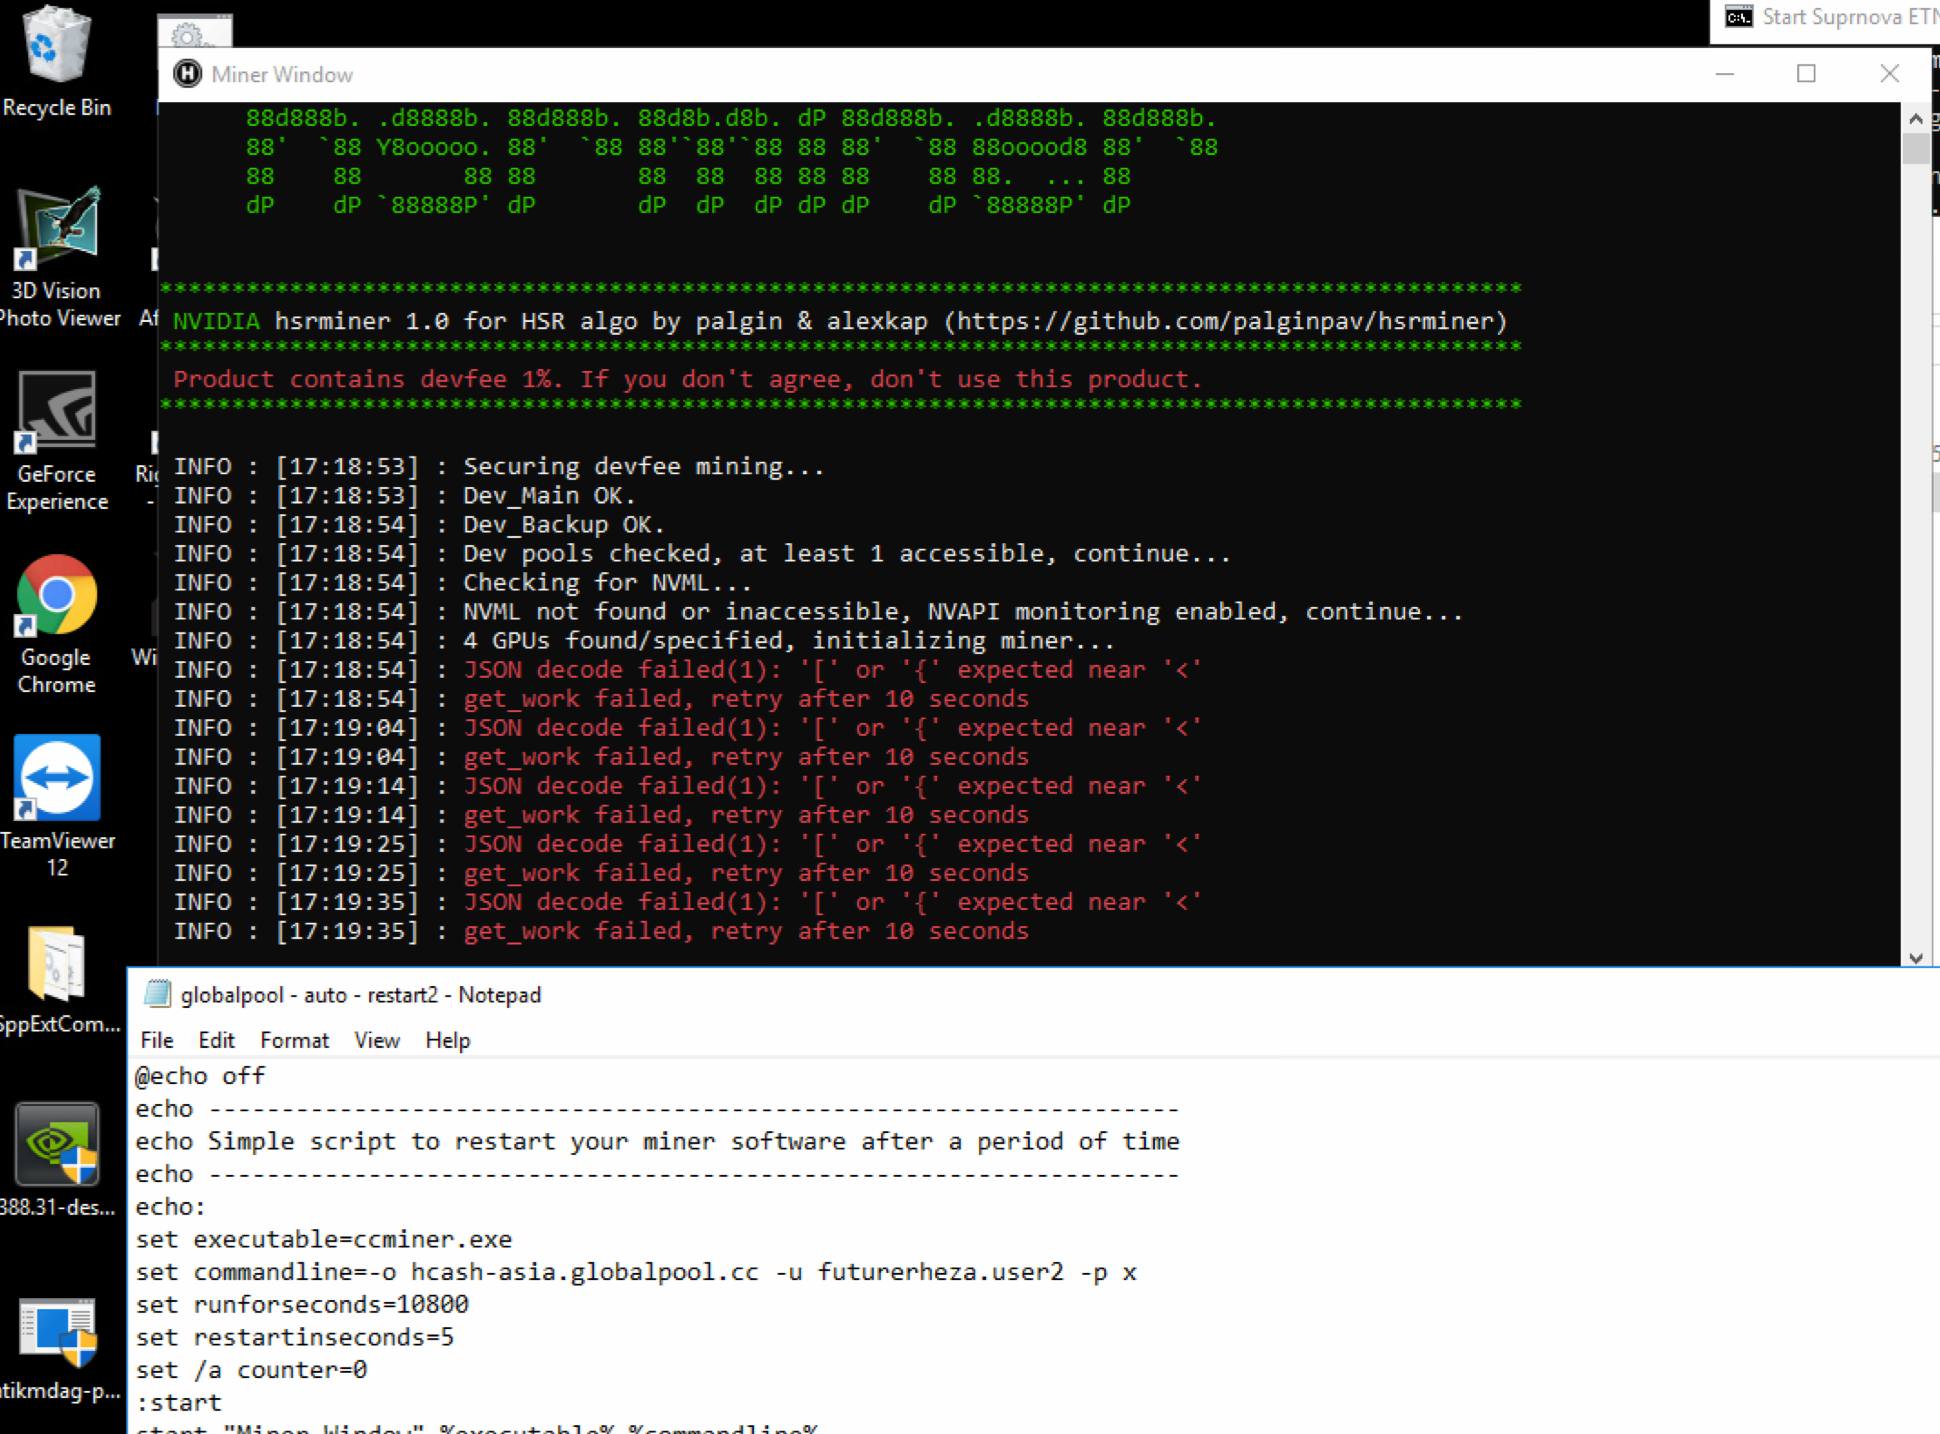Open the View menu in Notepad
1940x1434 pixels.
(376, 1040)
